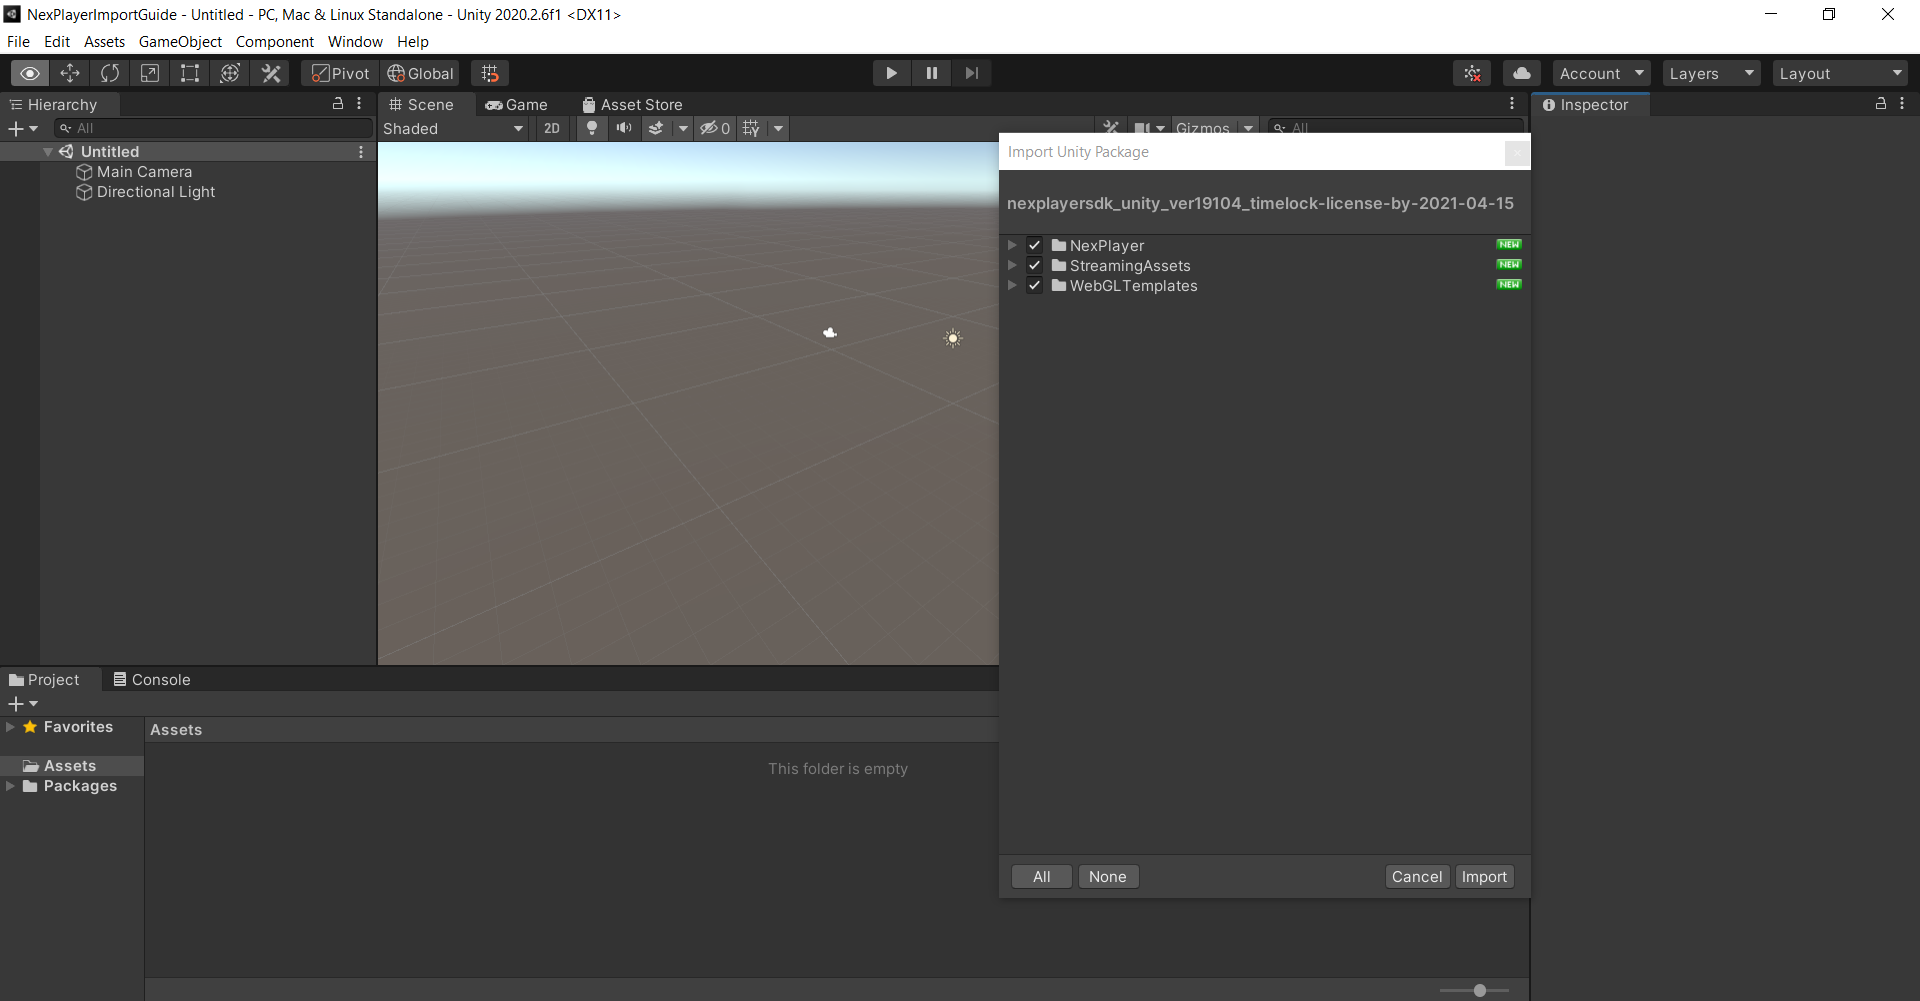Image resolution: width=1920 pixels, height=1001 pixels.
Task: Expand the NexPlayer folder
Action: click(x=1012, y=245)
